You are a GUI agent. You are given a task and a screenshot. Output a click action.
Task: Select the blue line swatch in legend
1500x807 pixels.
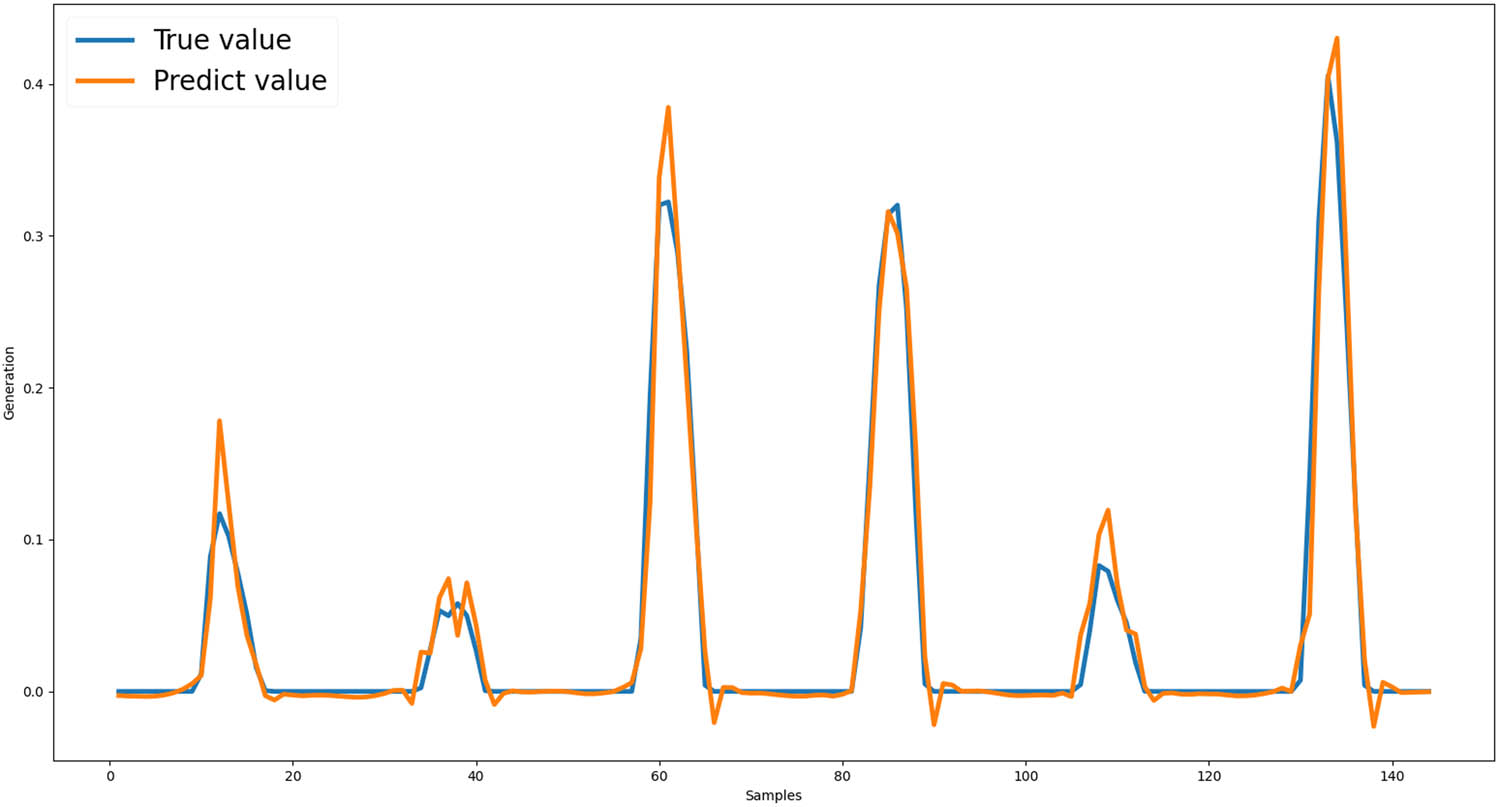point(106,40)
